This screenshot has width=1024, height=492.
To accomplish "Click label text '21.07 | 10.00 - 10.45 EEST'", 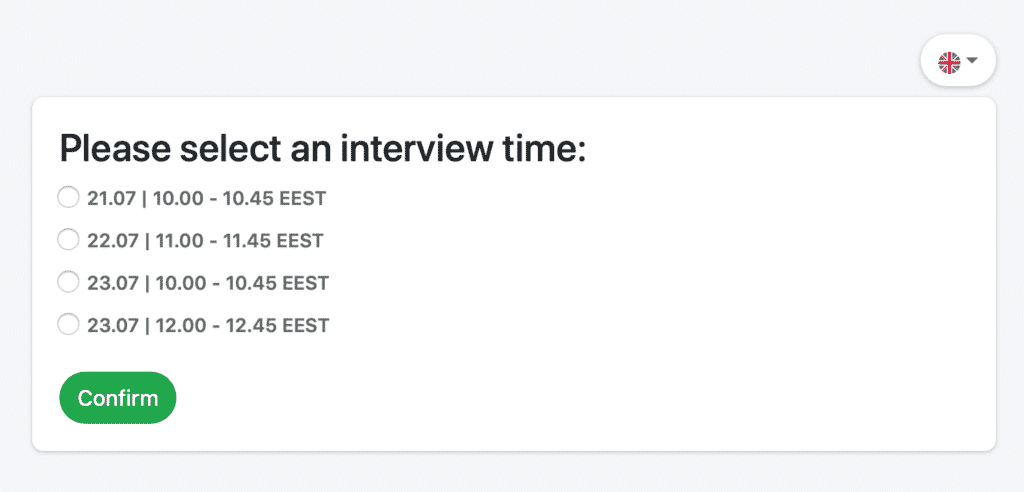I will click(206, 198).
